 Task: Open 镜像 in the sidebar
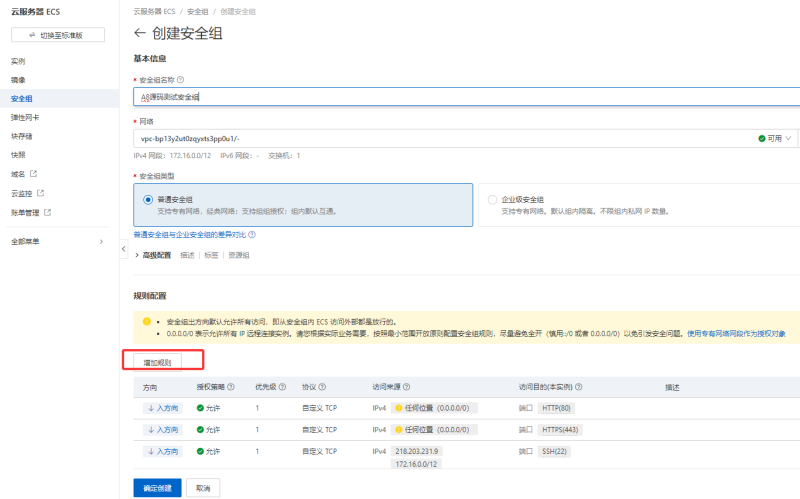[18, 80]
